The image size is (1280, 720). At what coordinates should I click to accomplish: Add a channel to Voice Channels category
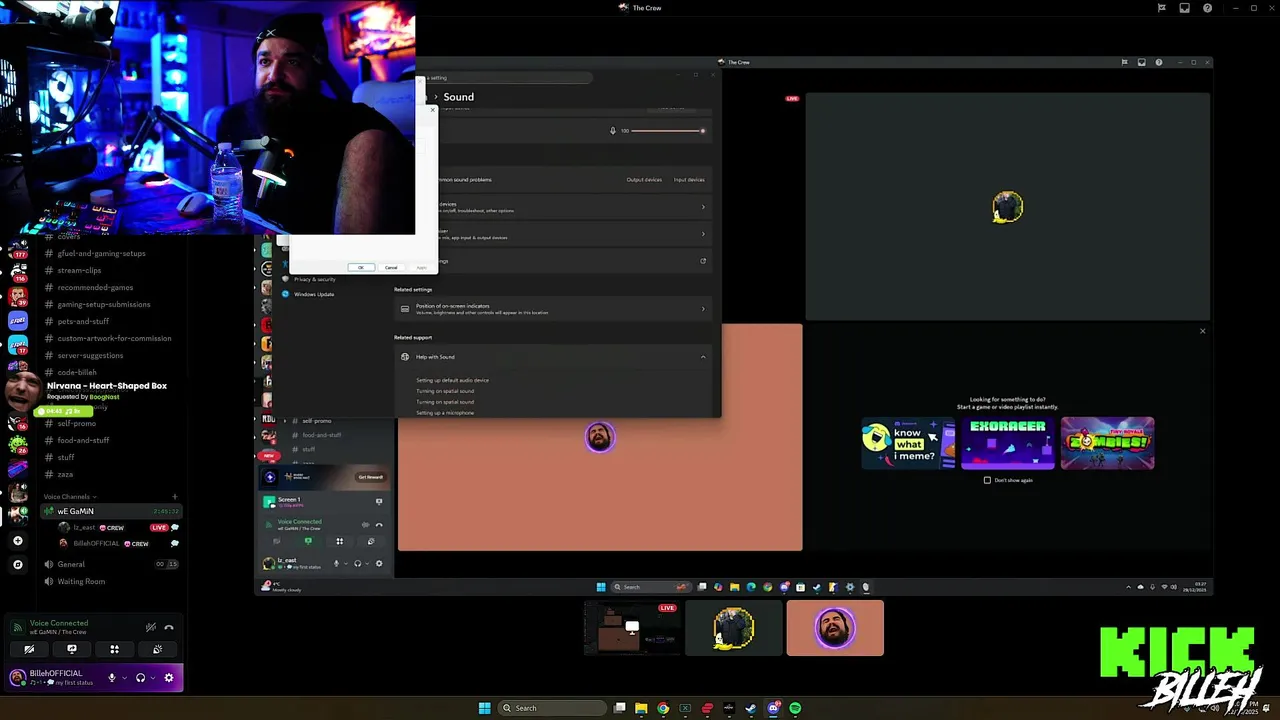(174, 496)
